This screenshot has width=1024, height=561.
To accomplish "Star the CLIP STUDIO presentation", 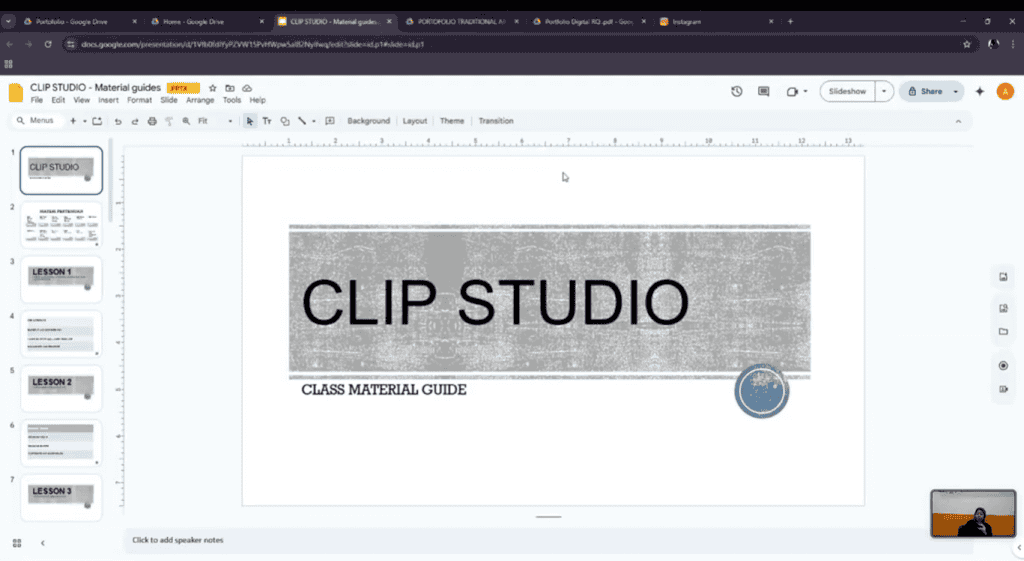I will tap(212, 88).
